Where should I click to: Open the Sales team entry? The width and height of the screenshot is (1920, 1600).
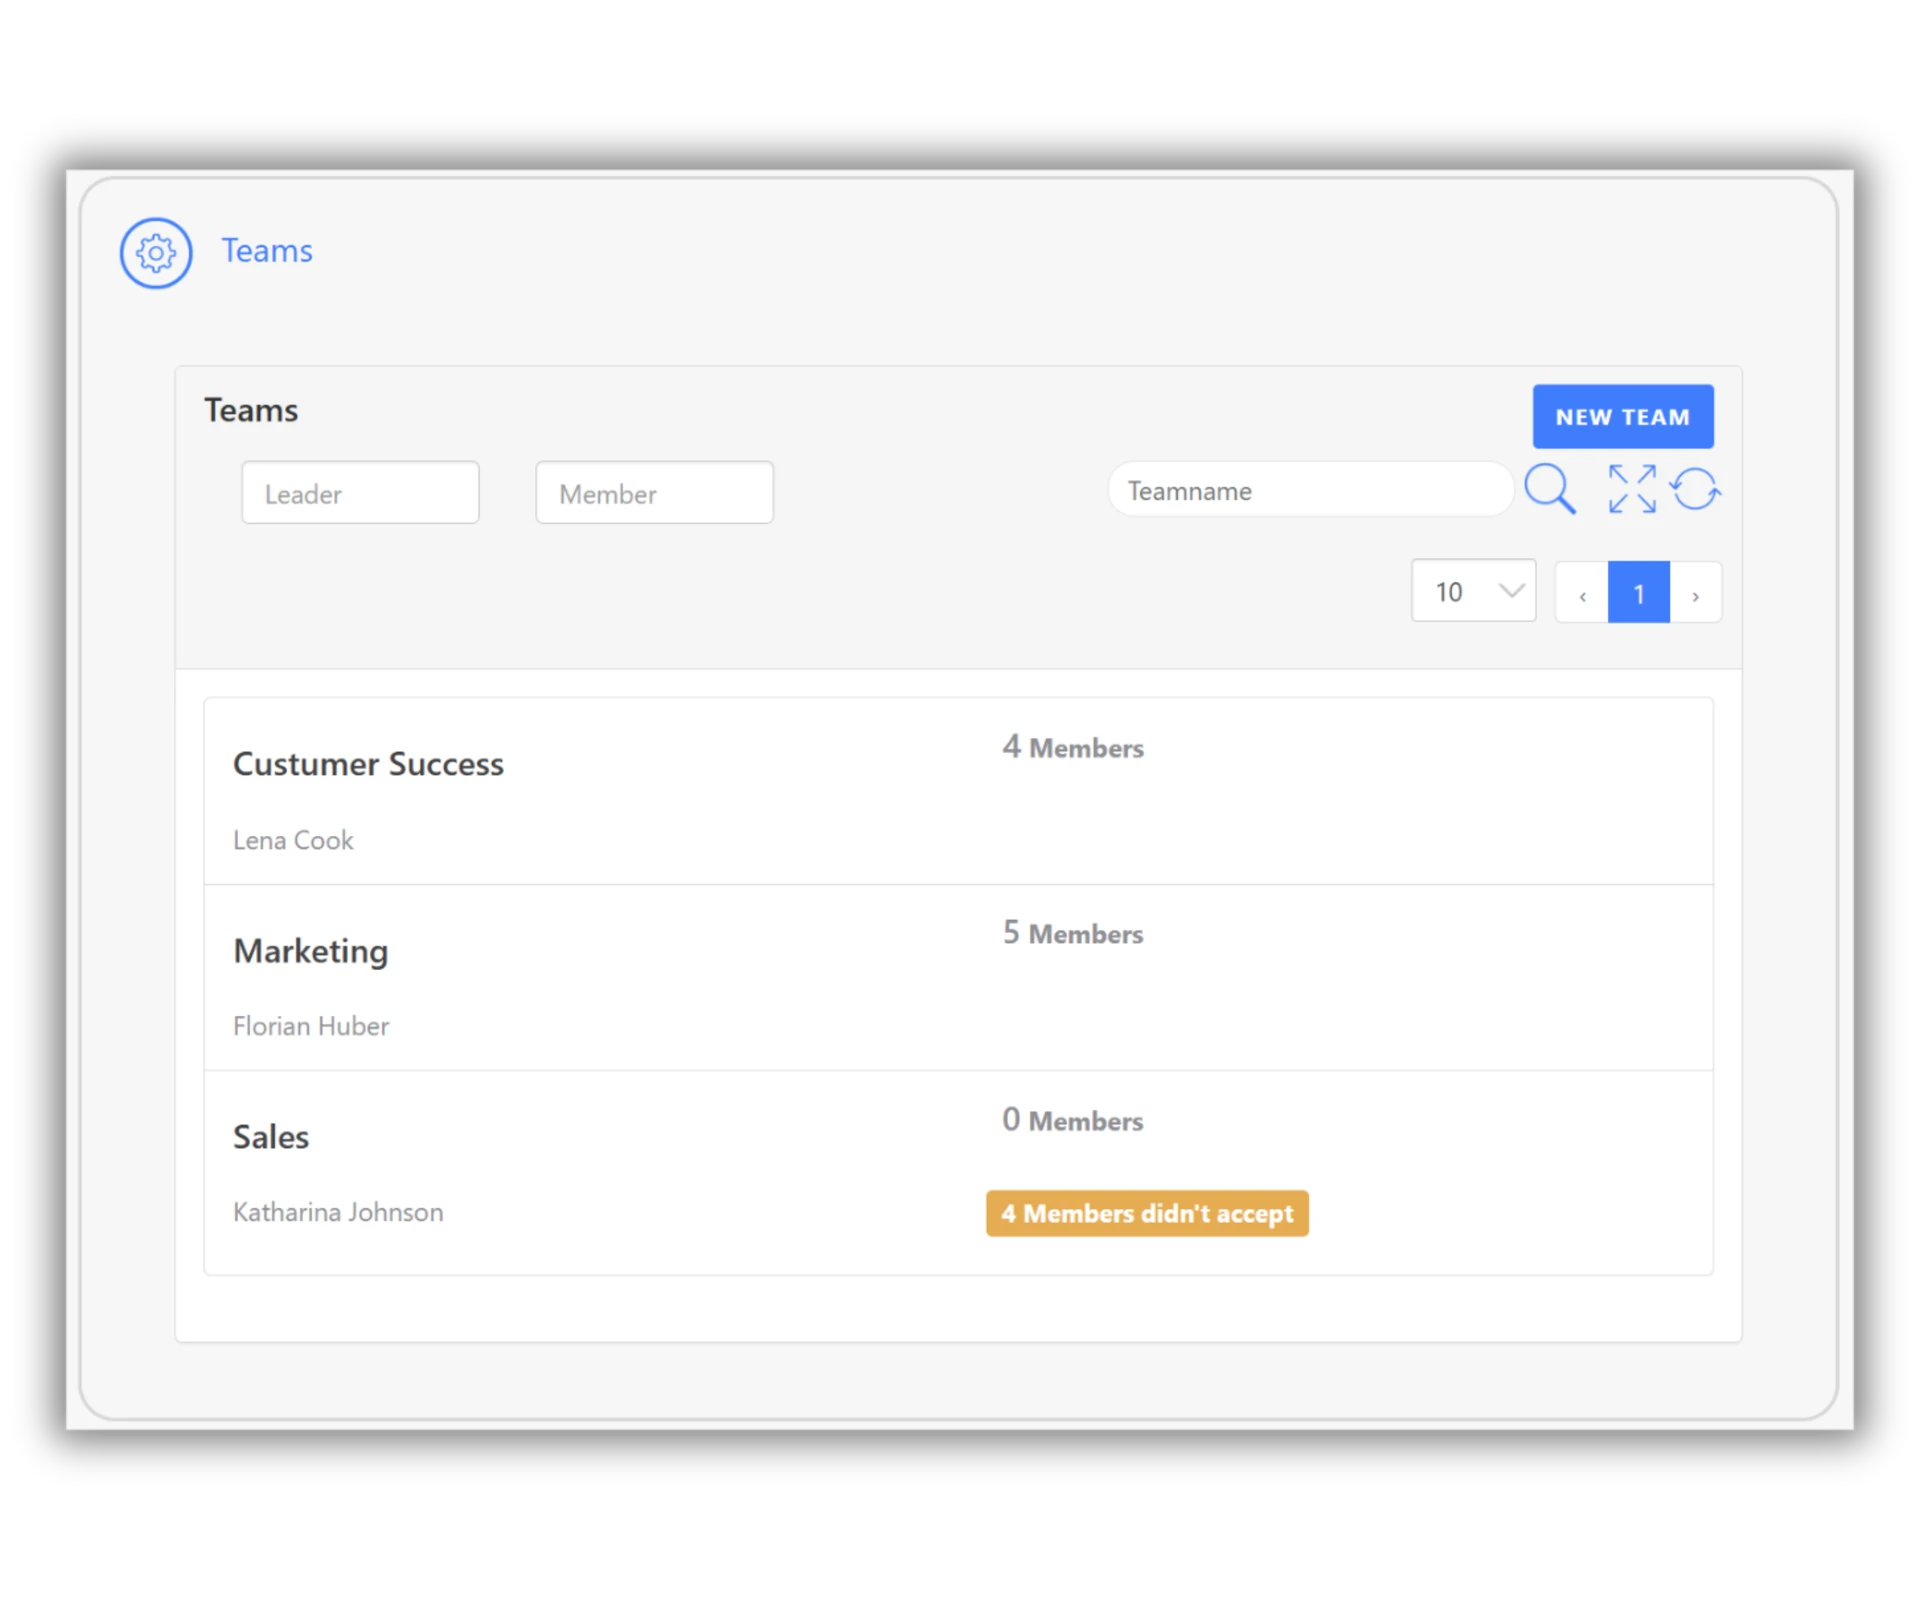click(x=271, y=1137)
